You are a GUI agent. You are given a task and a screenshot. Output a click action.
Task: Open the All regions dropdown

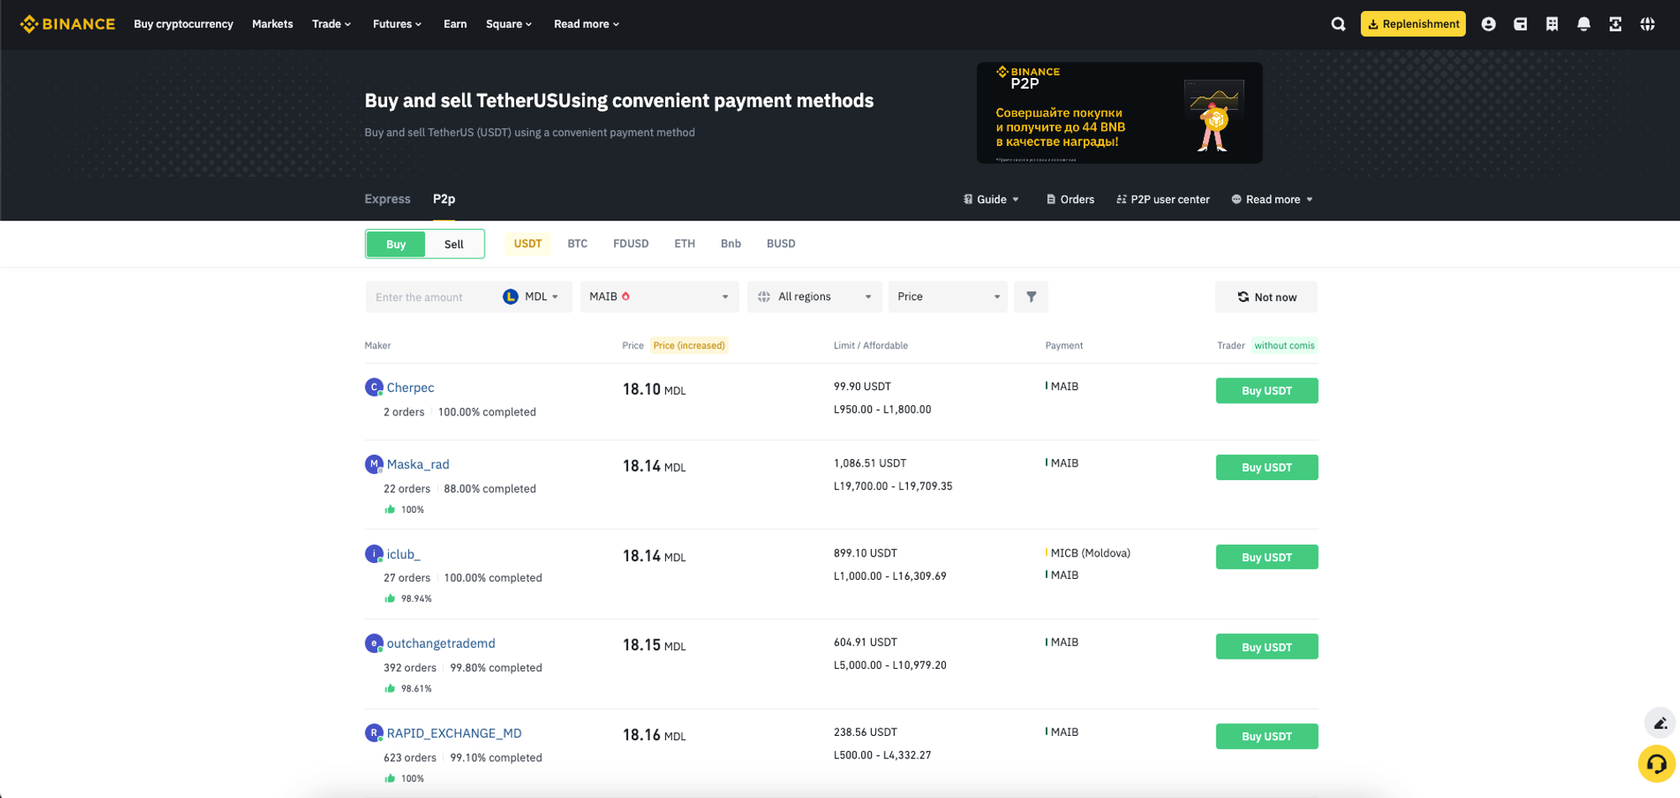coord(814,297)
